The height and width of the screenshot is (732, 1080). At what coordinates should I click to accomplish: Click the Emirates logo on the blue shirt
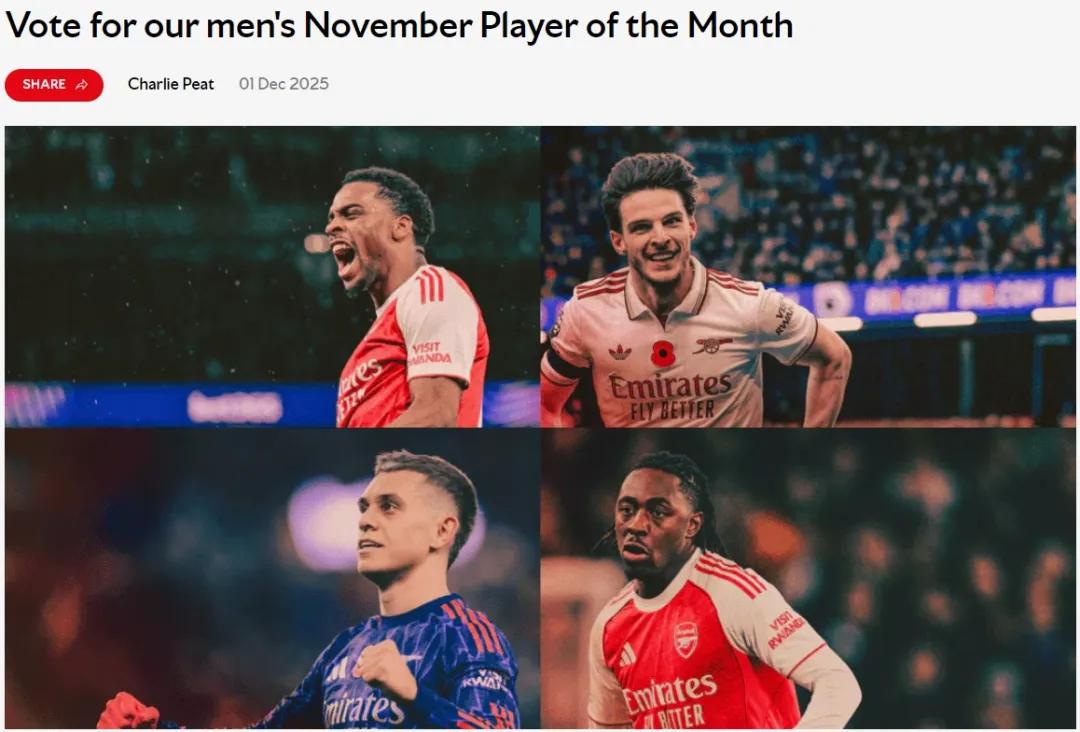[364, 708]
